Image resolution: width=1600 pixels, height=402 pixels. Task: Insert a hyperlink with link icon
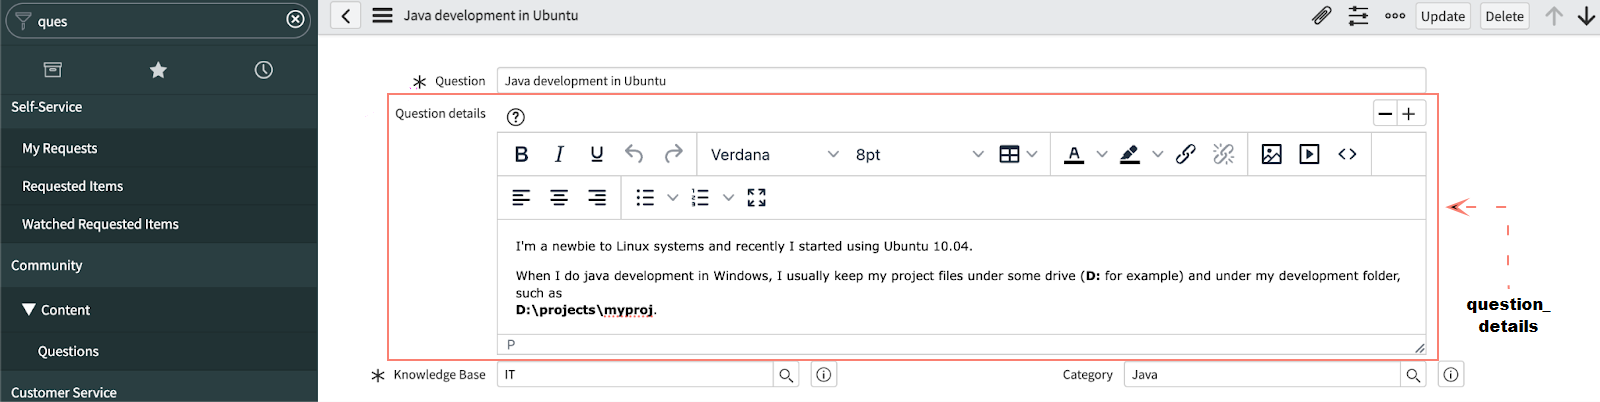pos(1186,154)
